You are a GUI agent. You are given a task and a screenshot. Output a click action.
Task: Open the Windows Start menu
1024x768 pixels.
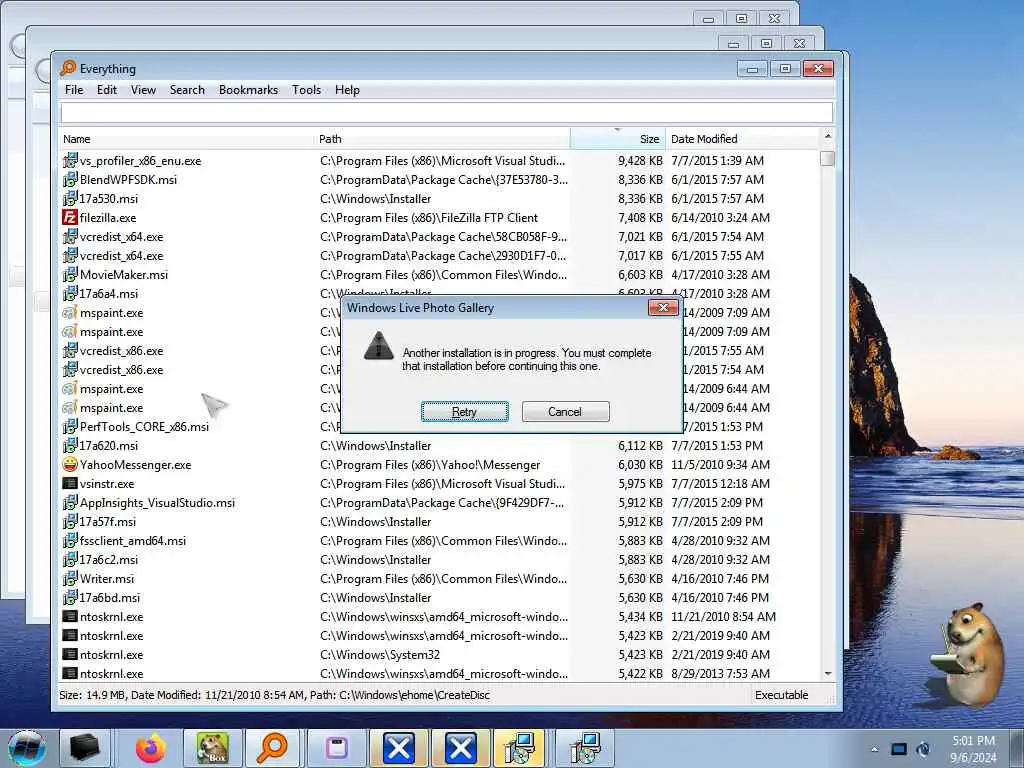point(26,748)
